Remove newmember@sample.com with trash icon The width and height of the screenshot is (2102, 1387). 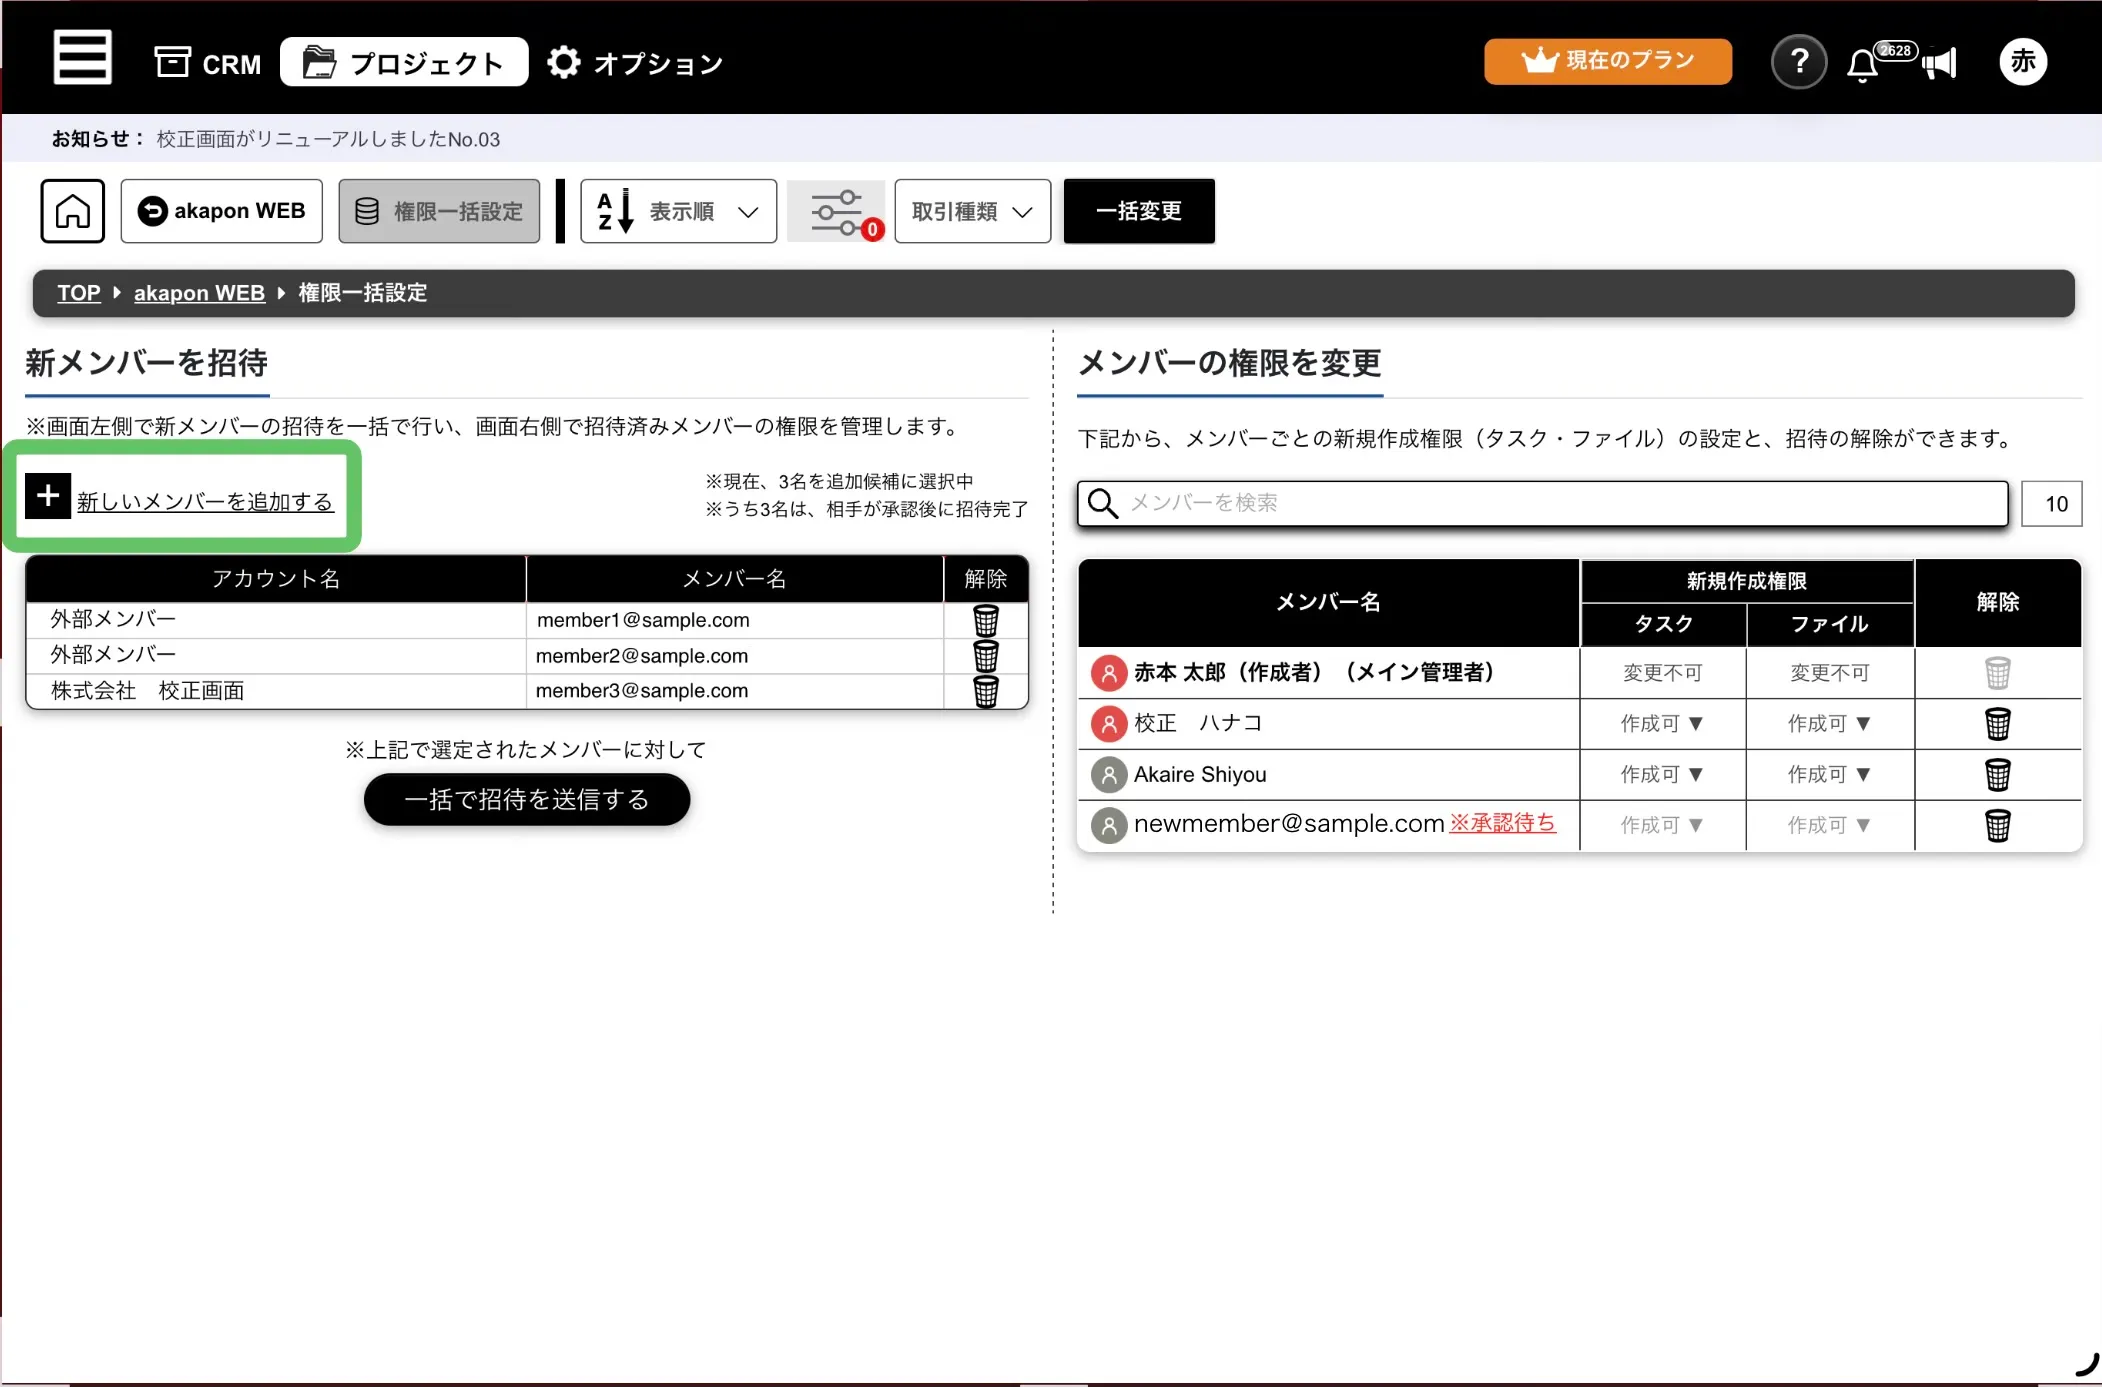coord(1997,826)
